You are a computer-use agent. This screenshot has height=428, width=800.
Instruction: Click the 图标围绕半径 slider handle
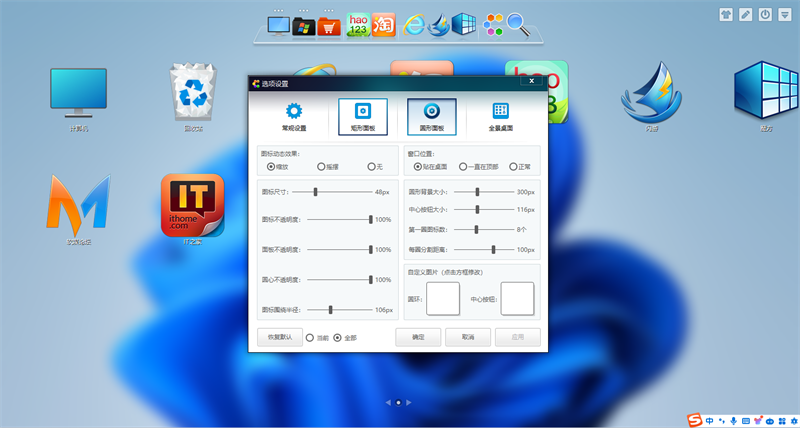pyautogui.click(x=331, y=310)
